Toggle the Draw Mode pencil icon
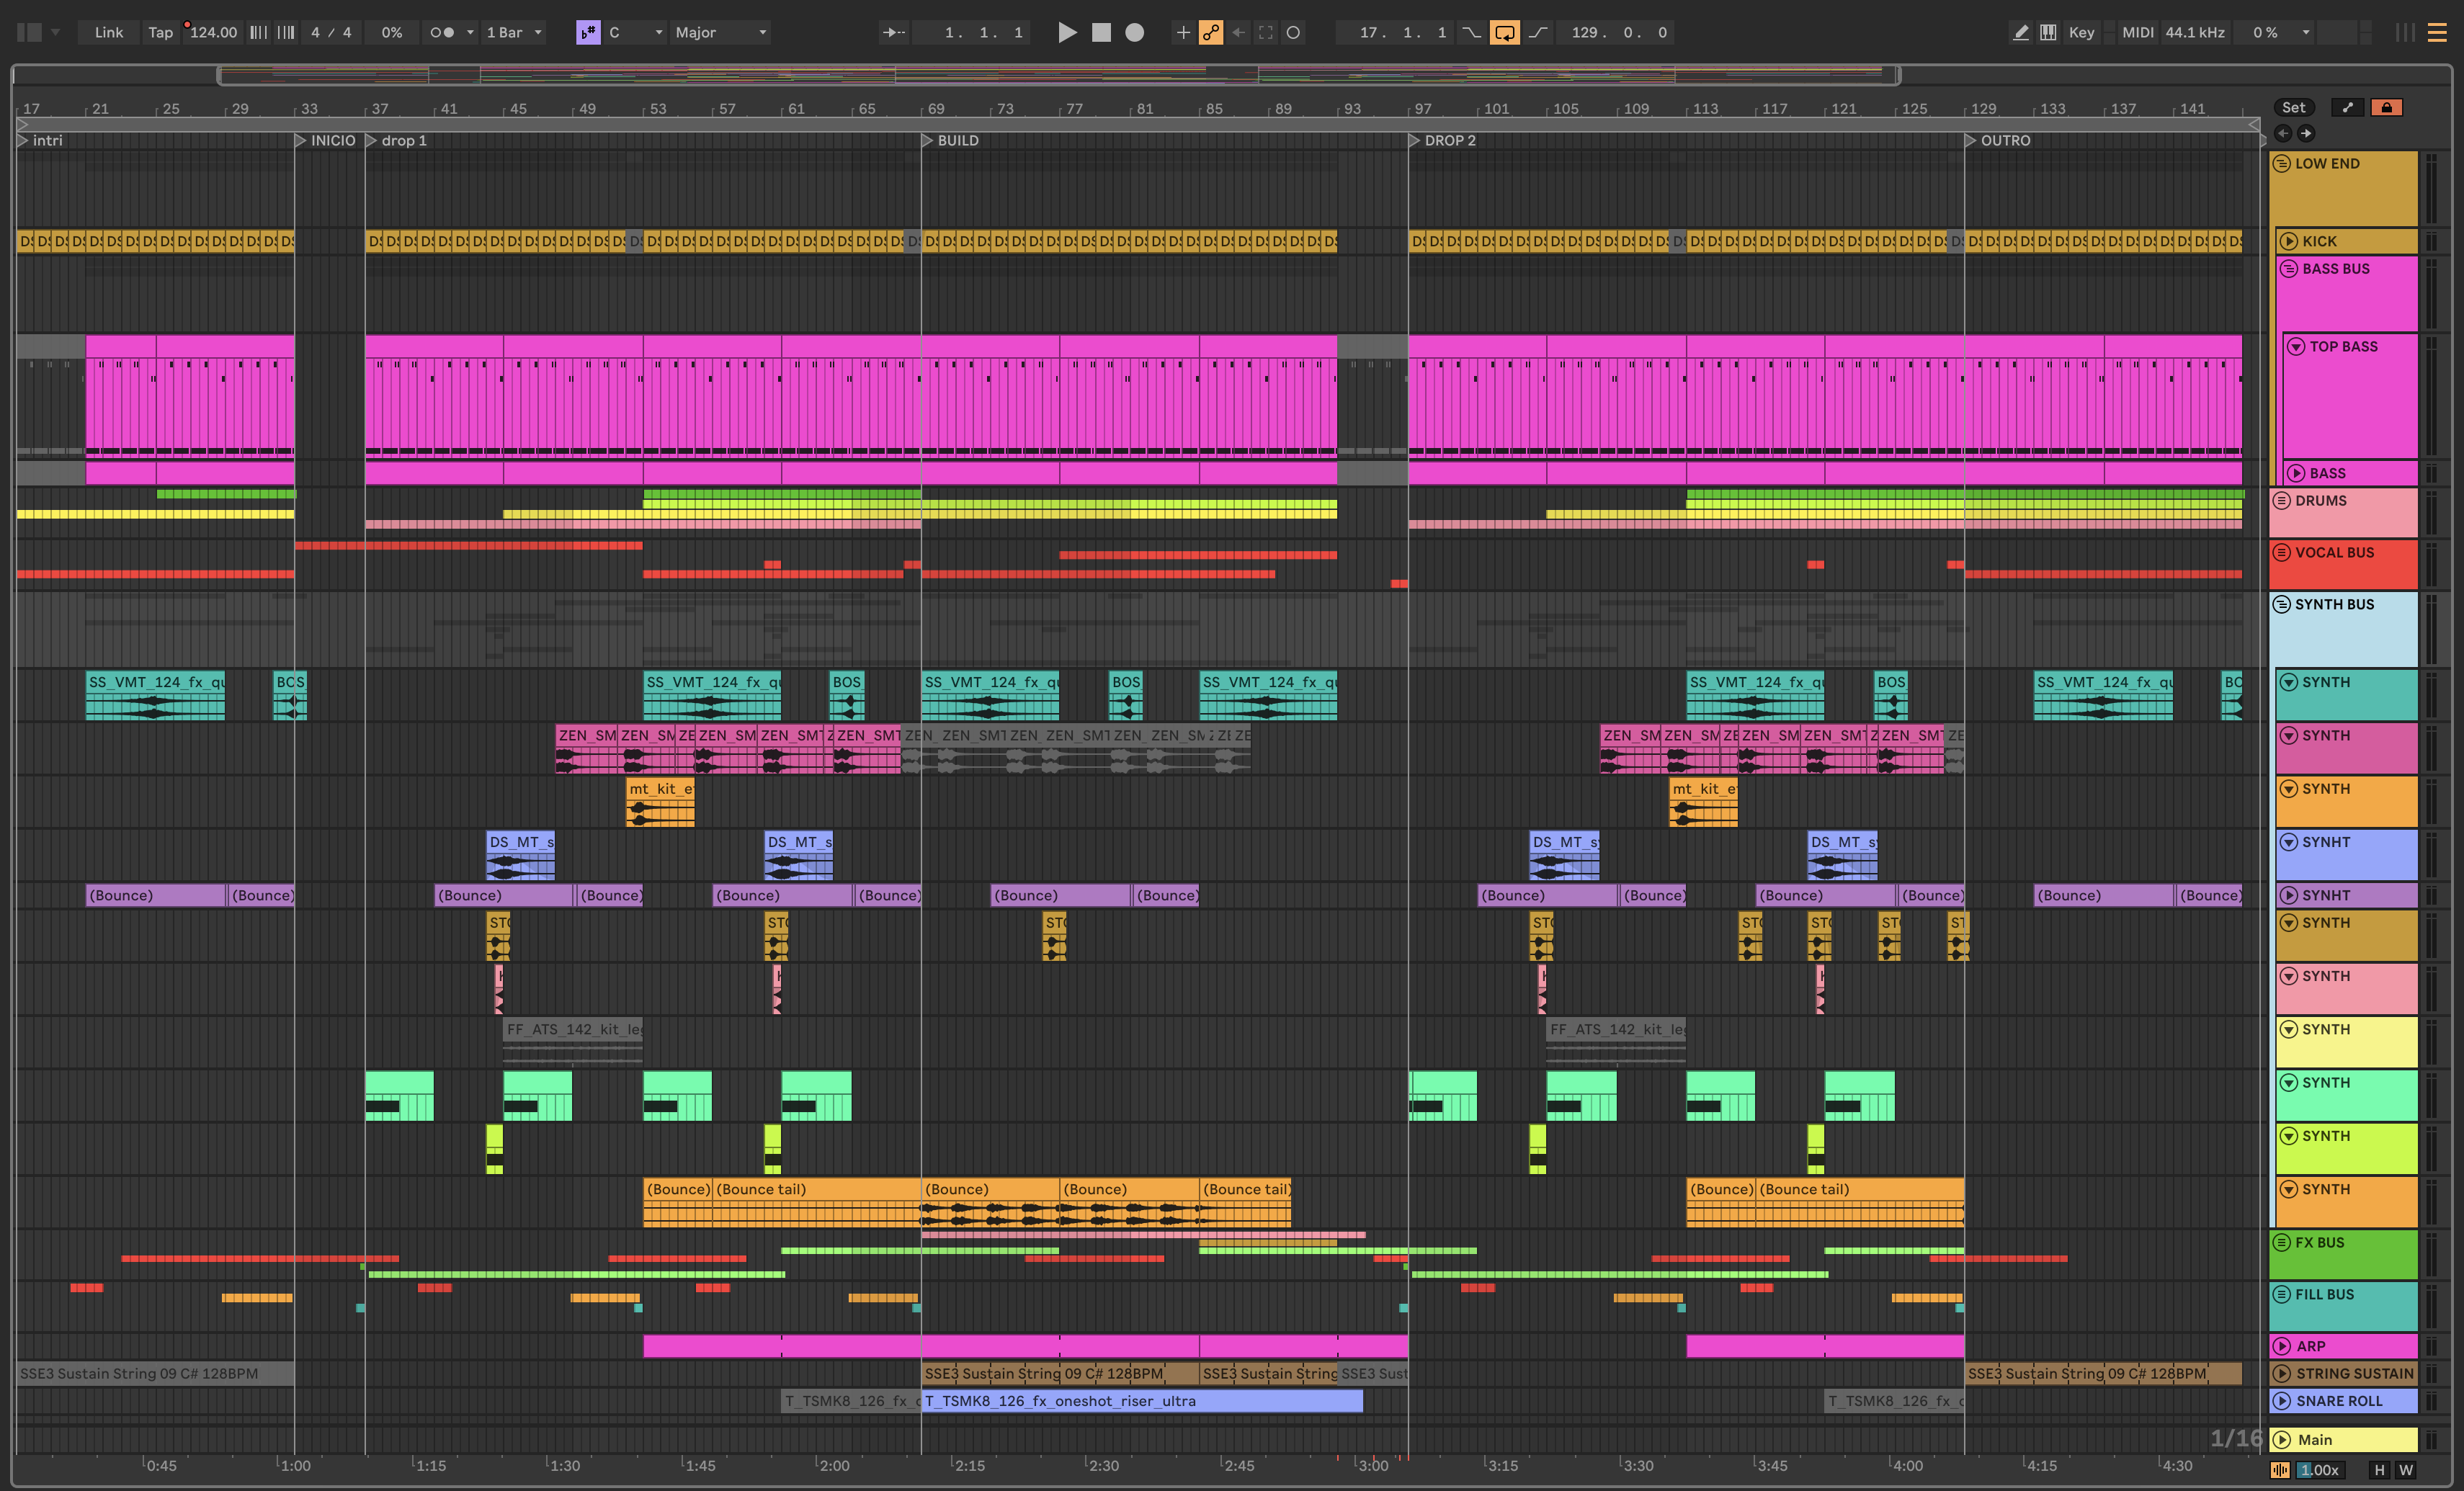Screen dimensions: 2464x1491 pos(2020,32)
